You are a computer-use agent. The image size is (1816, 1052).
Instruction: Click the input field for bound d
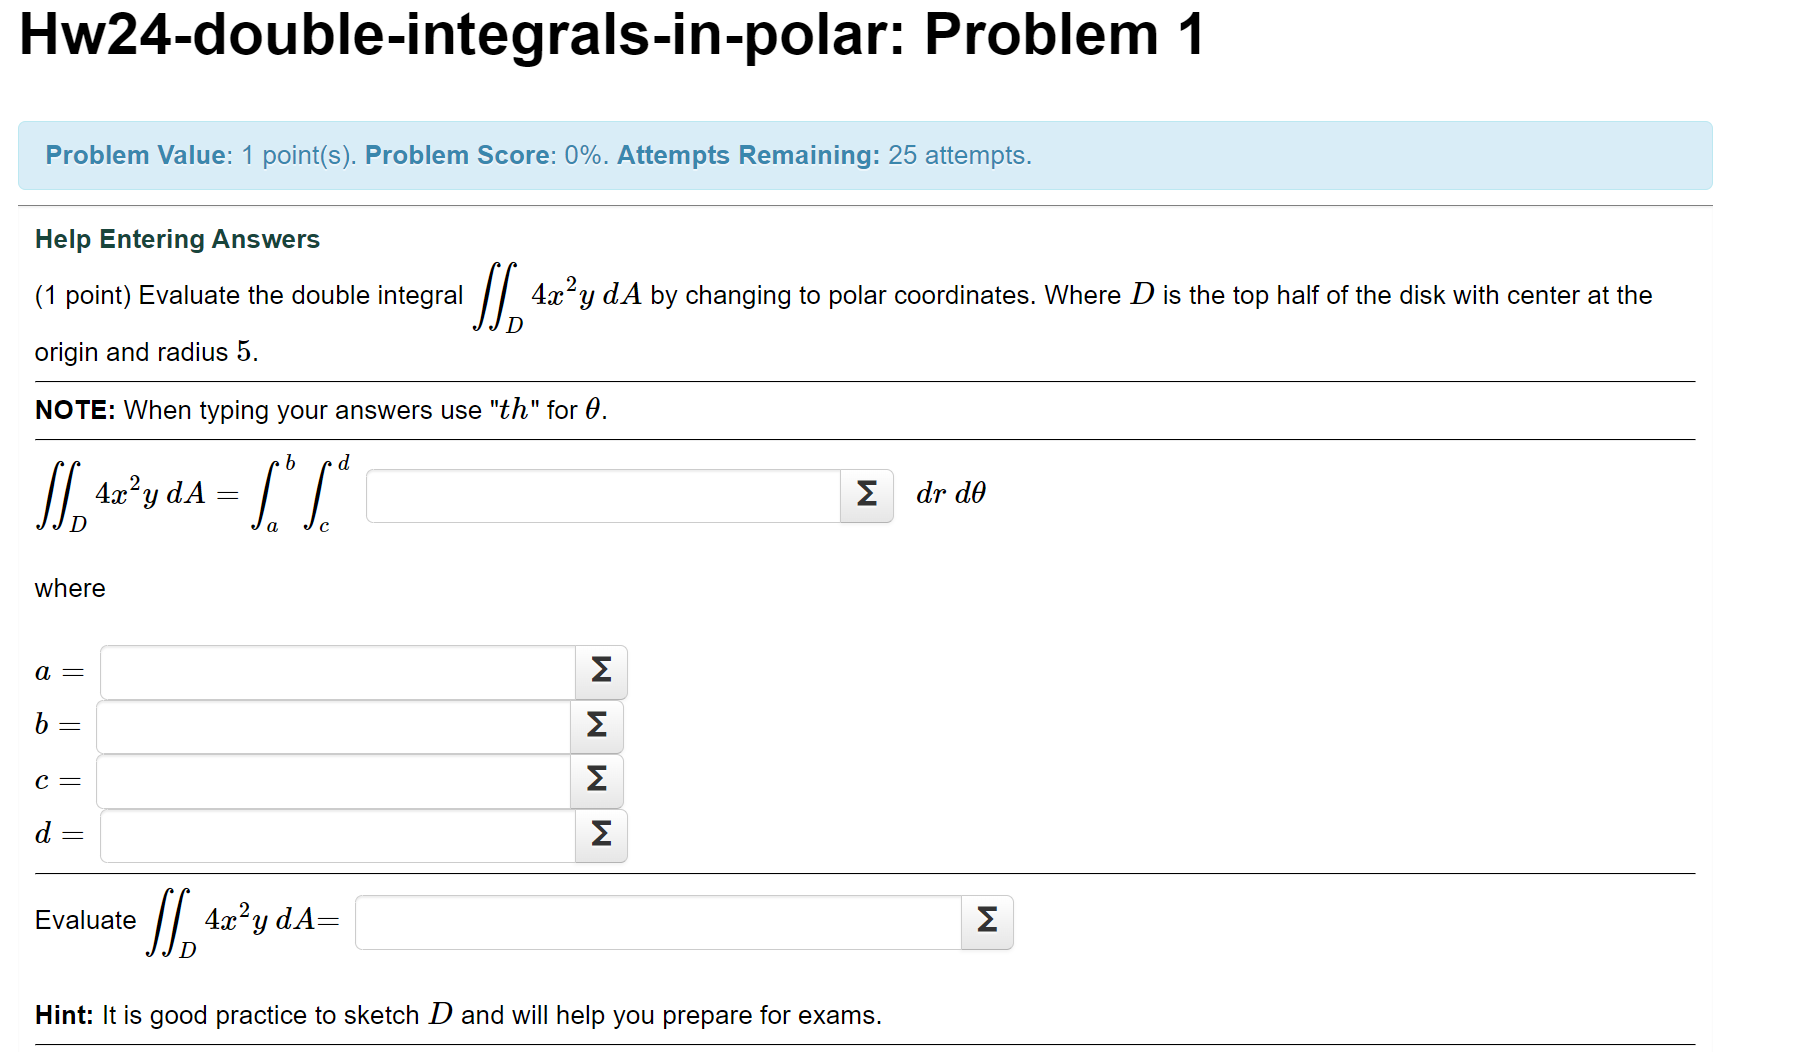335,836
